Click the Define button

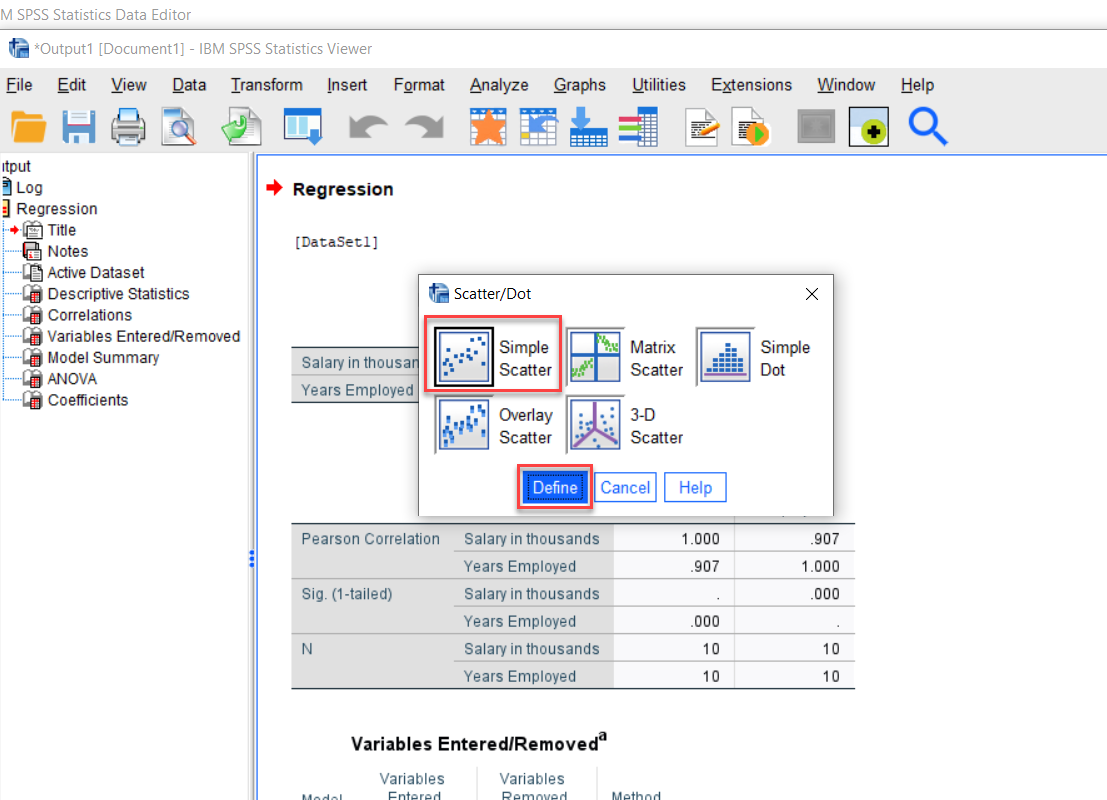(x=555, y=487)
